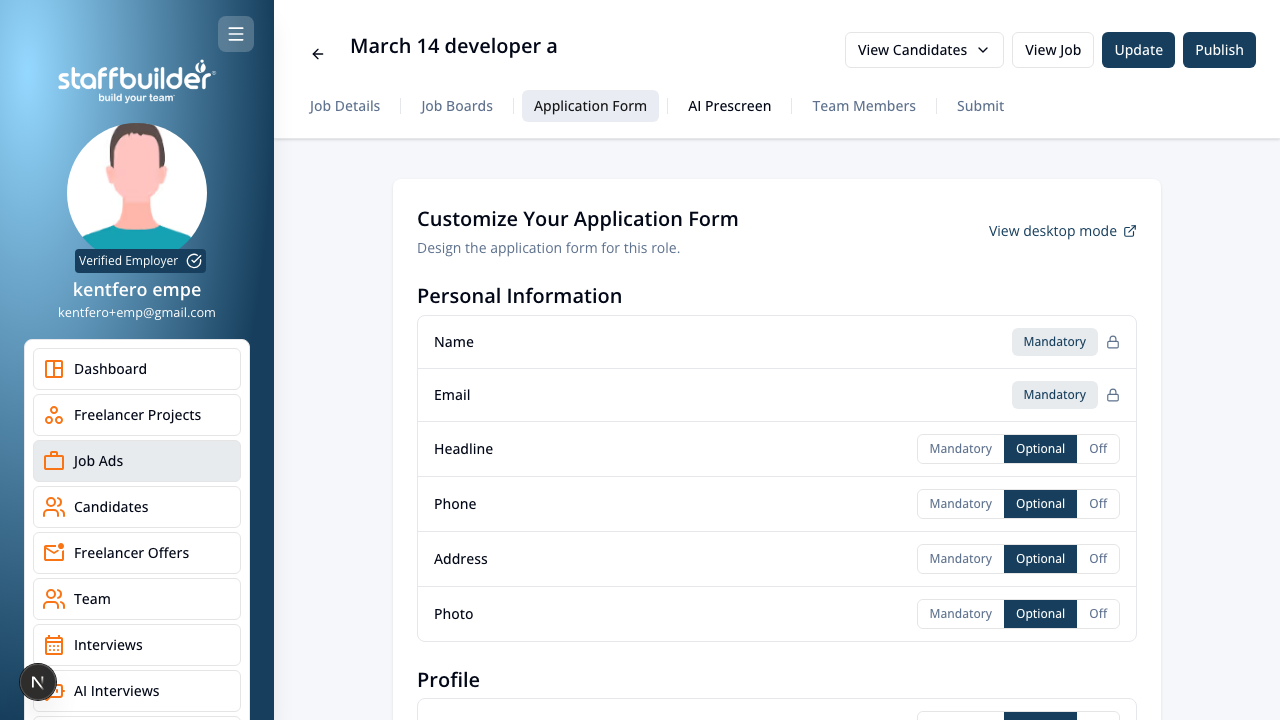Viewport: 1280px width, 720px height.
Task: Click the Dashboard icon in sidebar
Action: coord(54,369)
